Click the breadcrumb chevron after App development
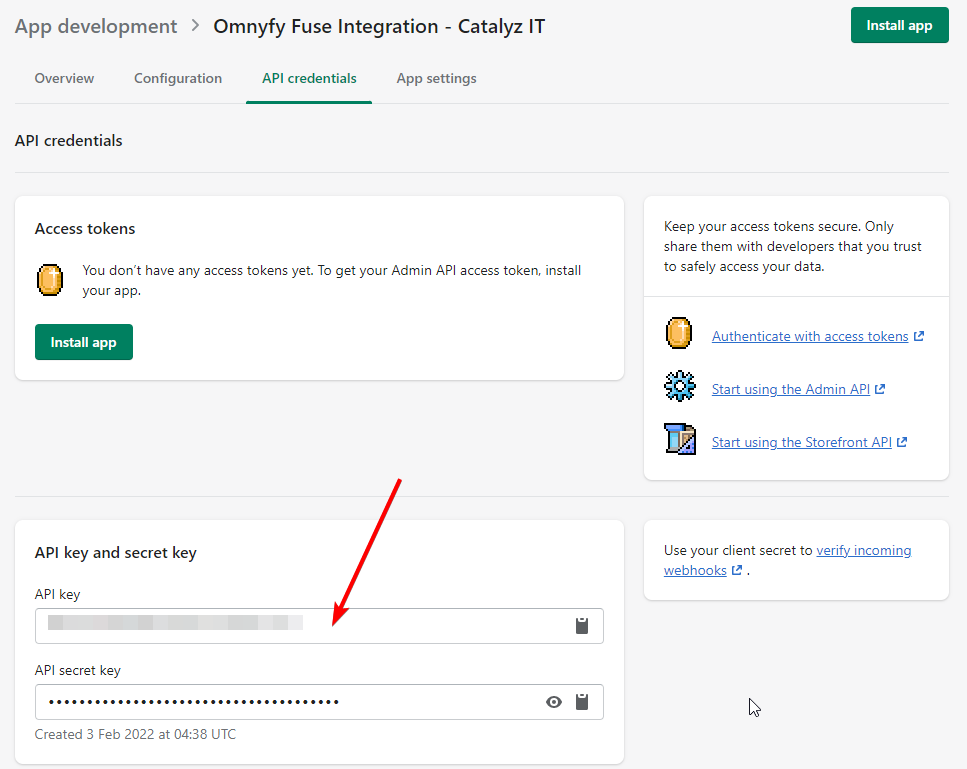 tap(195, 26)
